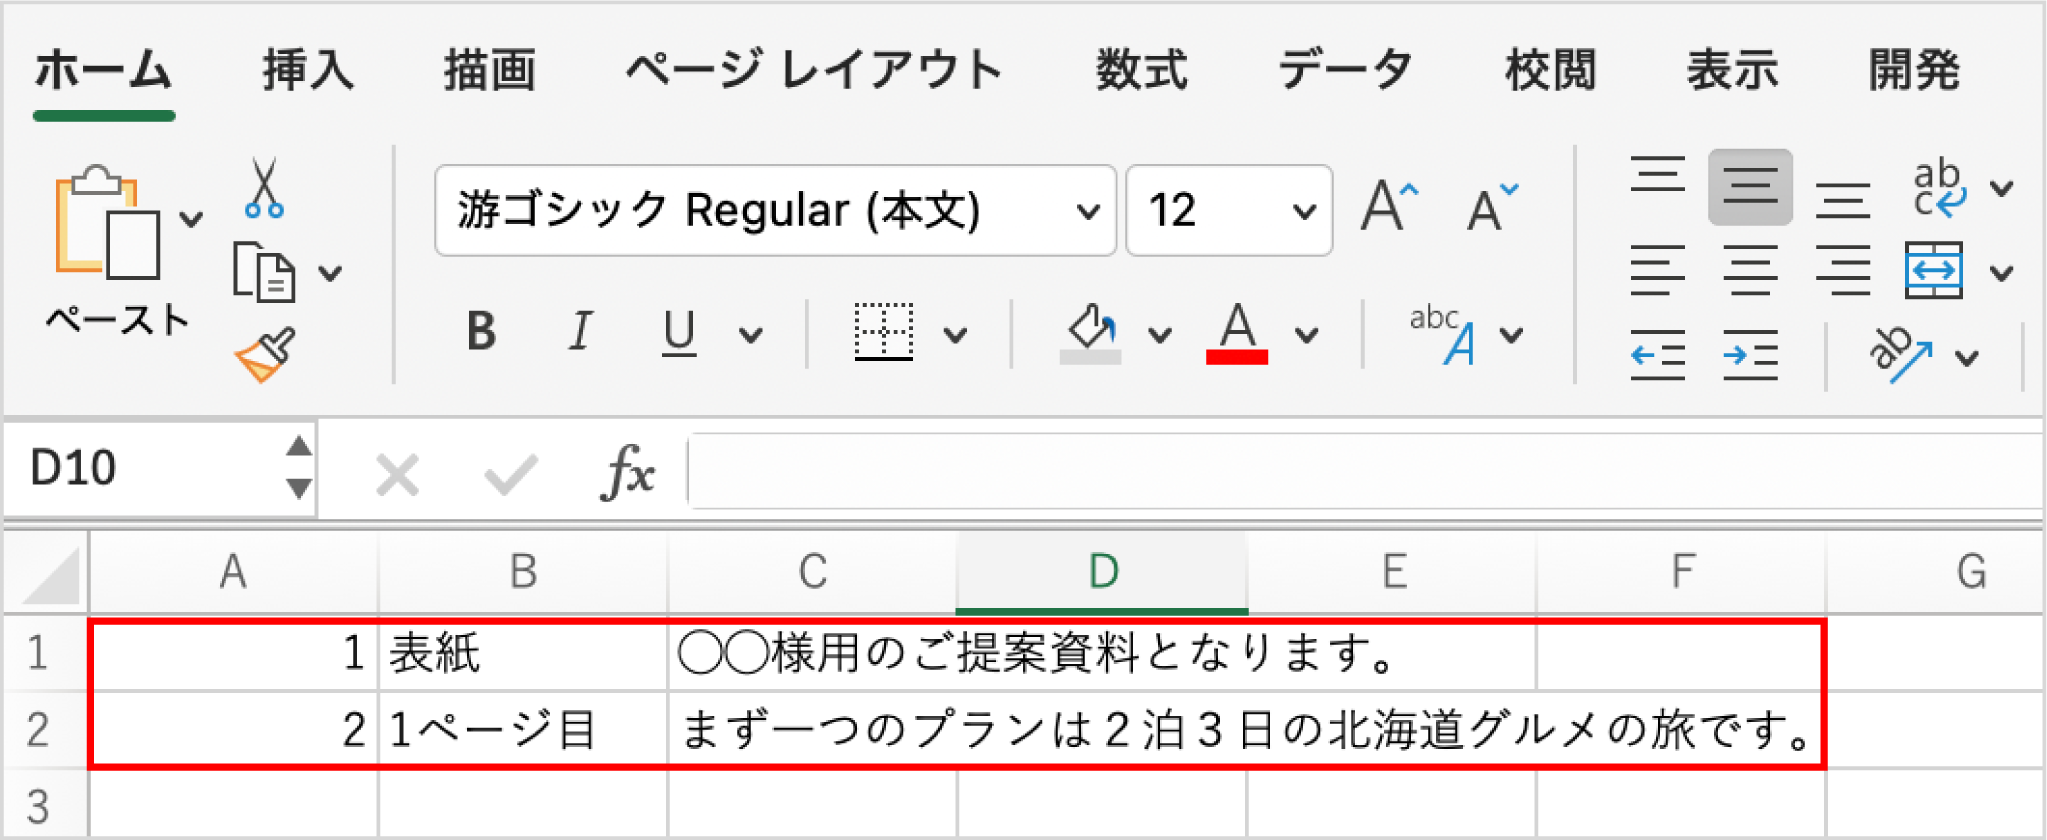Open the 描画 tab
This screenshot has height=840, width=2047.
(490, 70)
